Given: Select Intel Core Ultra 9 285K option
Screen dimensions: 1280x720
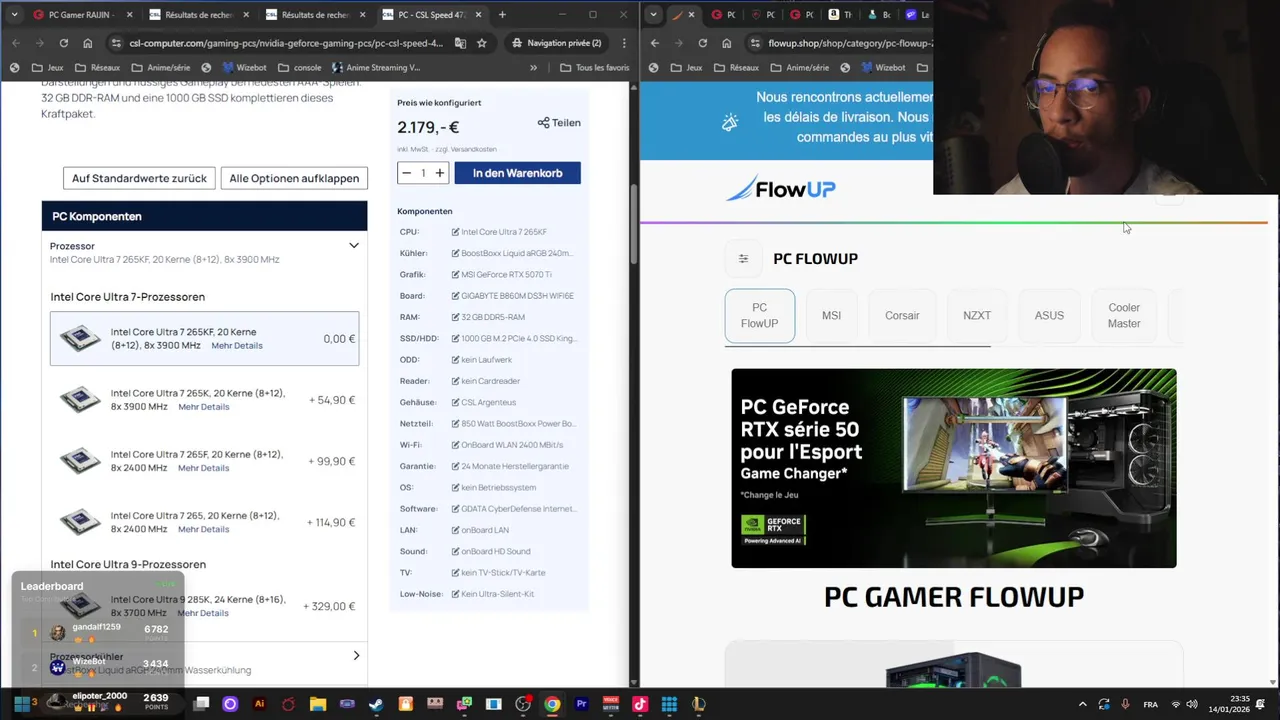Looking at the screenshot, I should (x=204, y=606).
